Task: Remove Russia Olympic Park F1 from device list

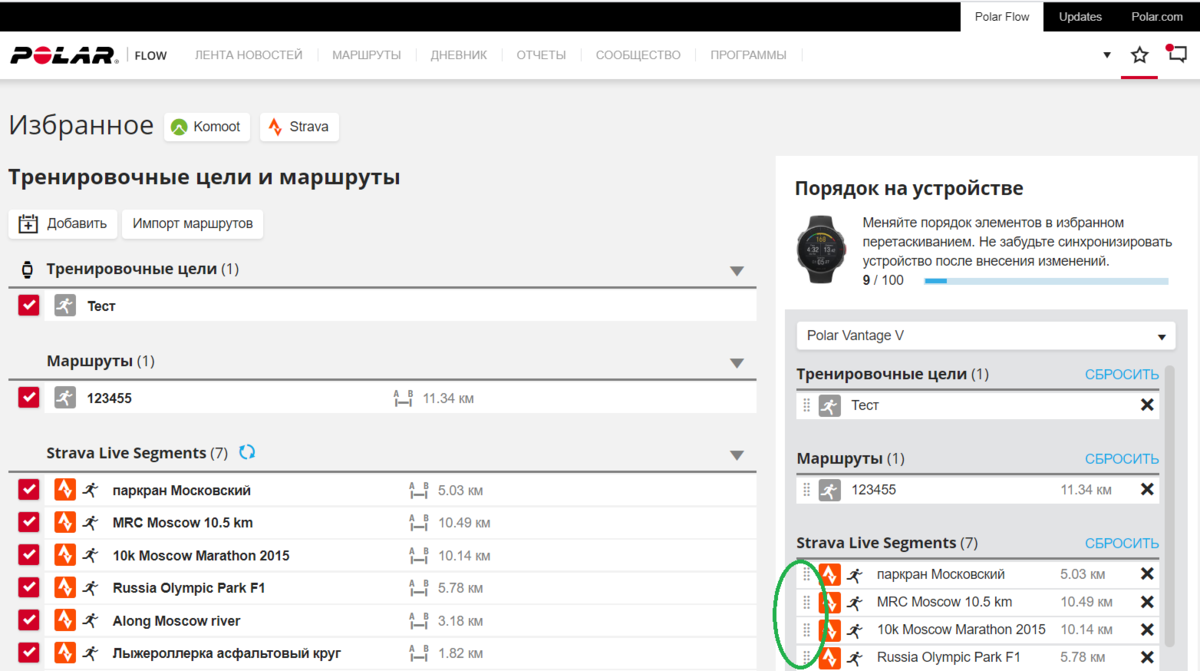Action: [x=1147, y=658]
